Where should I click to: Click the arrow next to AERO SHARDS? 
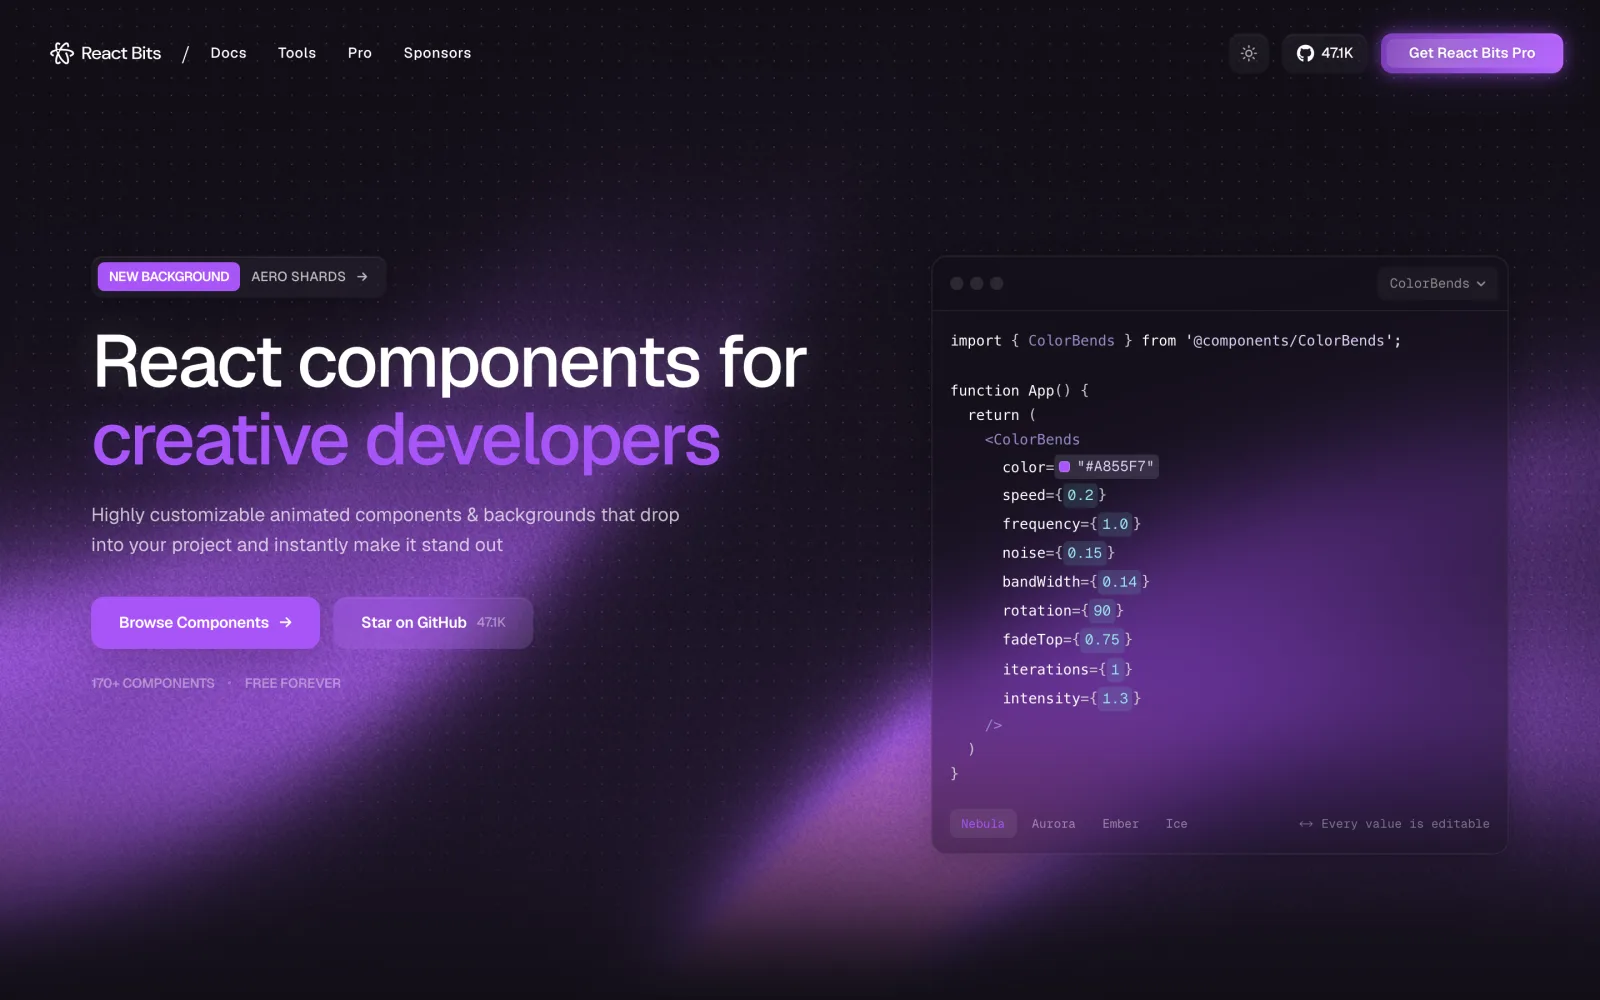point(362,277)
